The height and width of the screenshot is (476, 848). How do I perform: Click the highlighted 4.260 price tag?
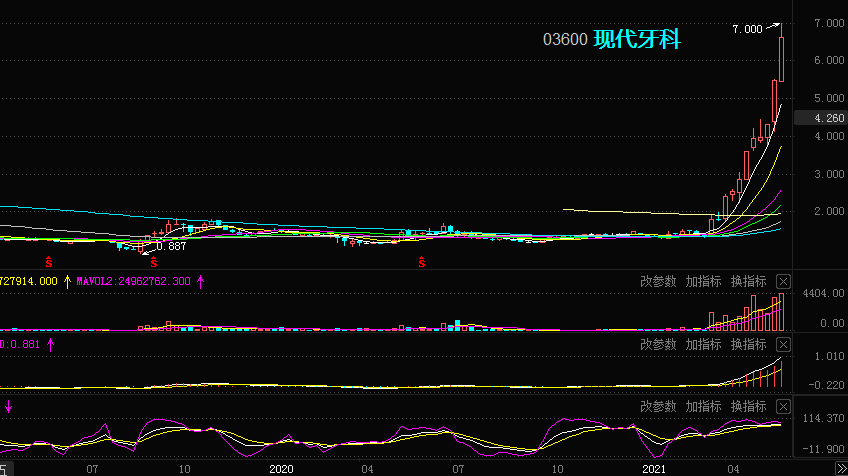pos(820,118)
